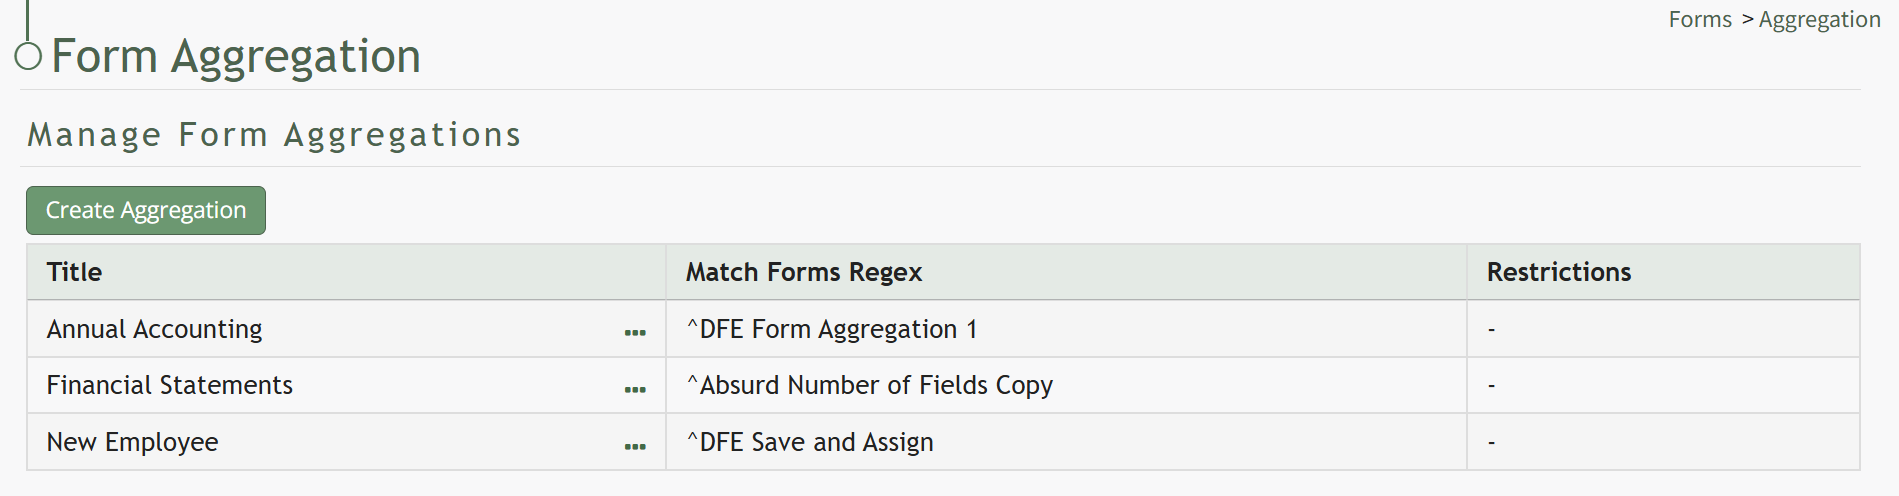Select the Financial Statements title

pos(170,386)
